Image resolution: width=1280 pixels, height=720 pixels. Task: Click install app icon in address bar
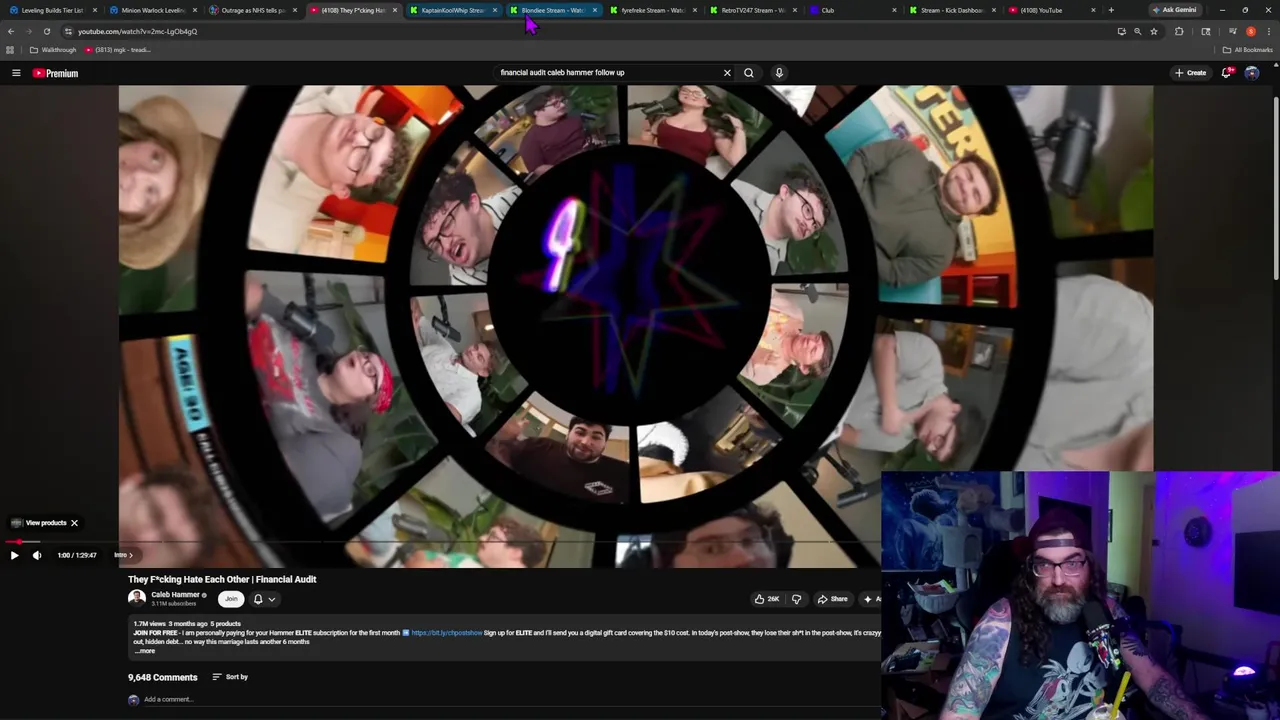[x=1121, y=31]
